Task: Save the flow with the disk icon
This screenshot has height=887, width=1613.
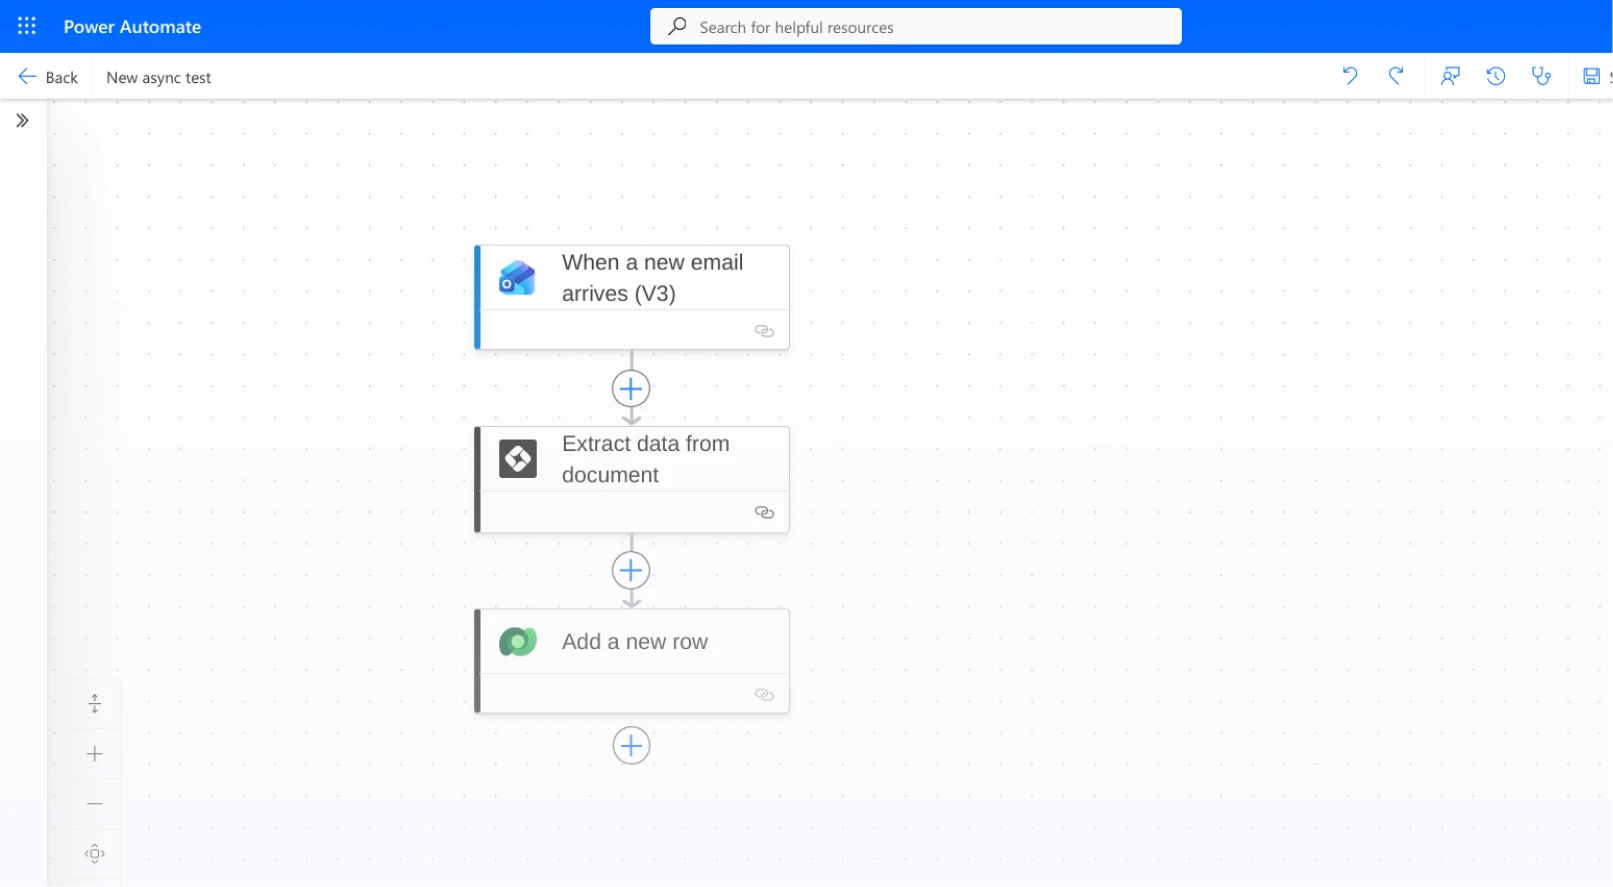Action: click(1591, 76)
